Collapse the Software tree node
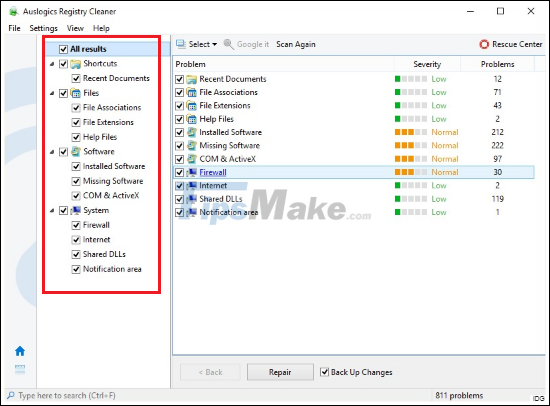The image size is (550, 406). click(52, 152)
